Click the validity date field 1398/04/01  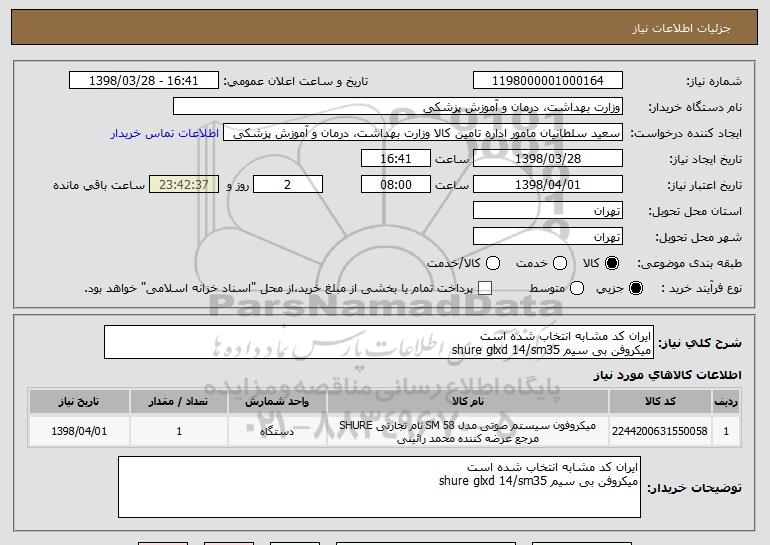click(x=548, y=185)
